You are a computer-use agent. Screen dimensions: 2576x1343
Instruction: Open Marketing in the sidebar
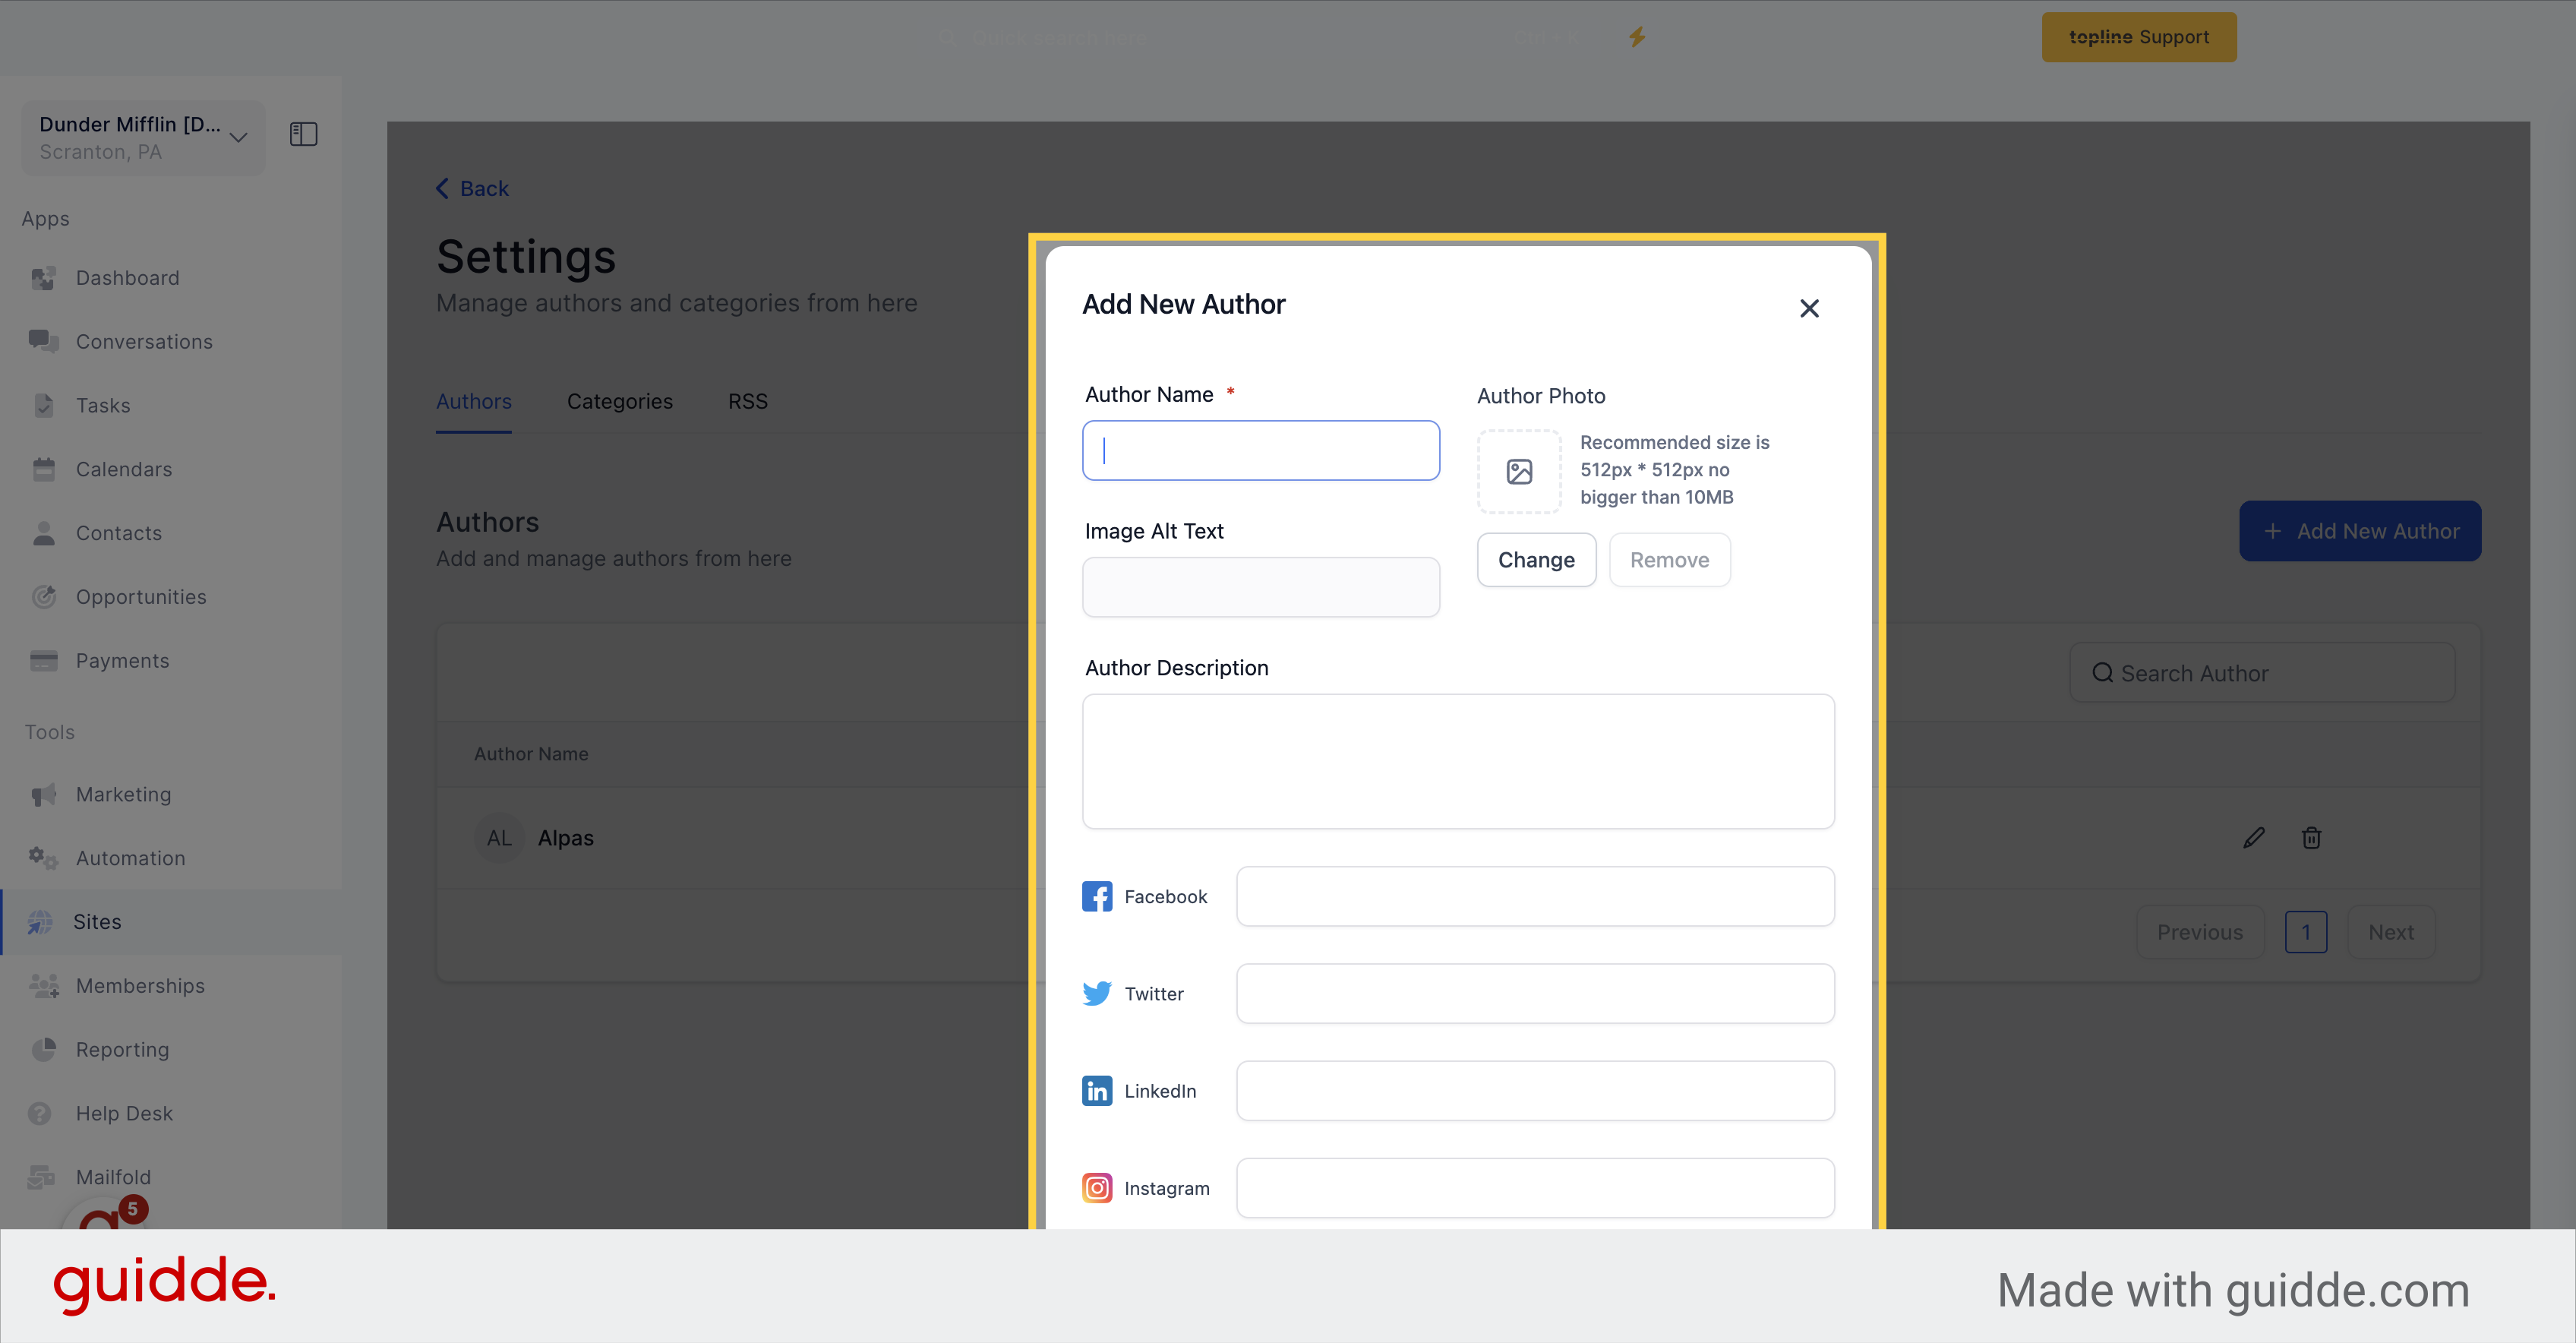pos(123,794)
